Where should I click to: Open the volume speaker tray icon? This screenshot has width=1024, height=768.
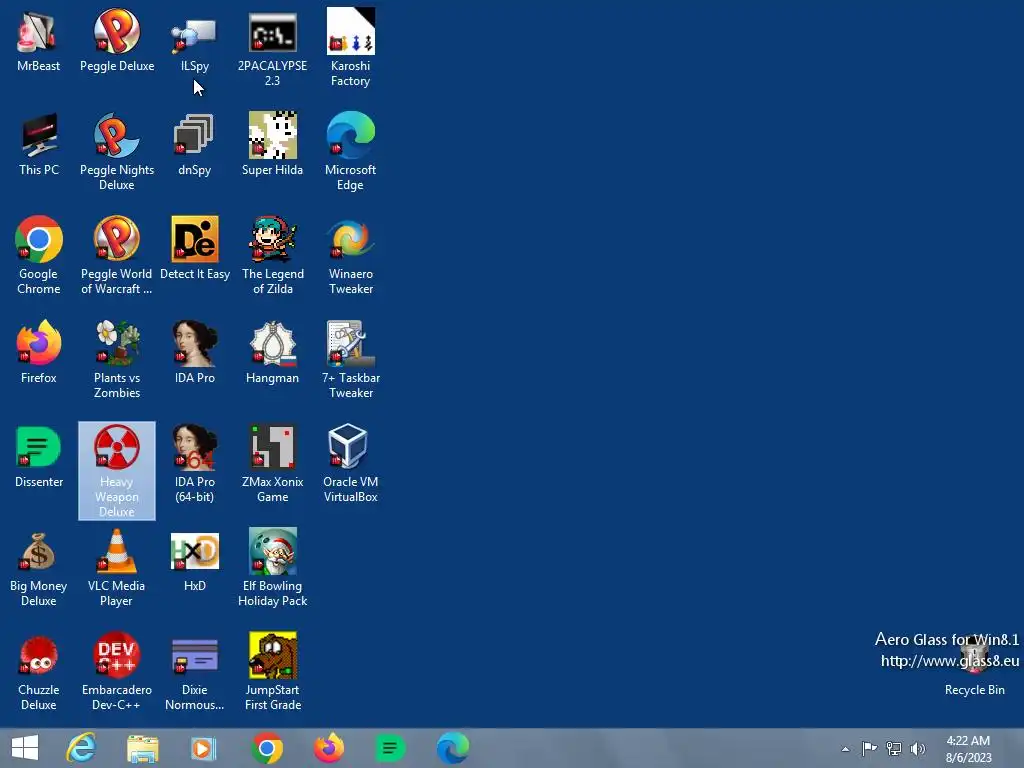pyautogui.click(x=918, y=748)
